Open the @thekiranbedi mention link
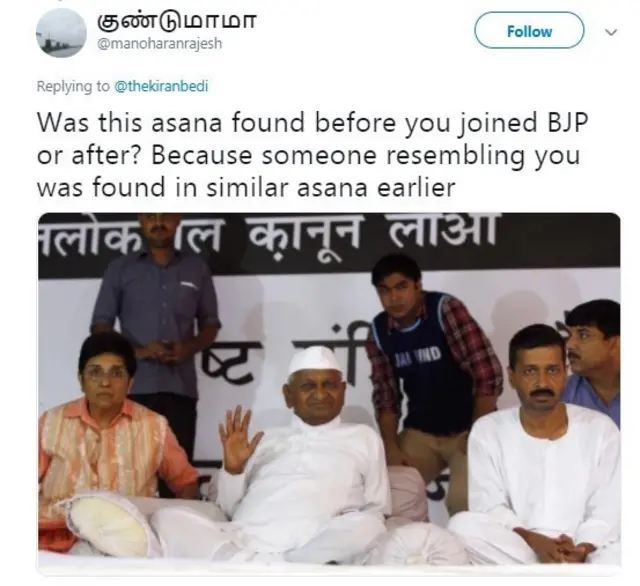Image resolution: width=640 pixels, height=586 pixels. coord(161,86)
